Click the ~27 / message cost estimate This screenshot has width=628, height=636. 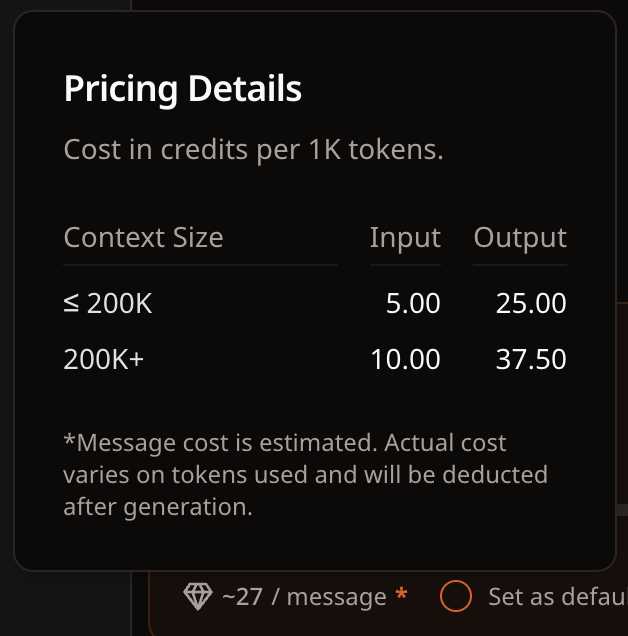303,597
